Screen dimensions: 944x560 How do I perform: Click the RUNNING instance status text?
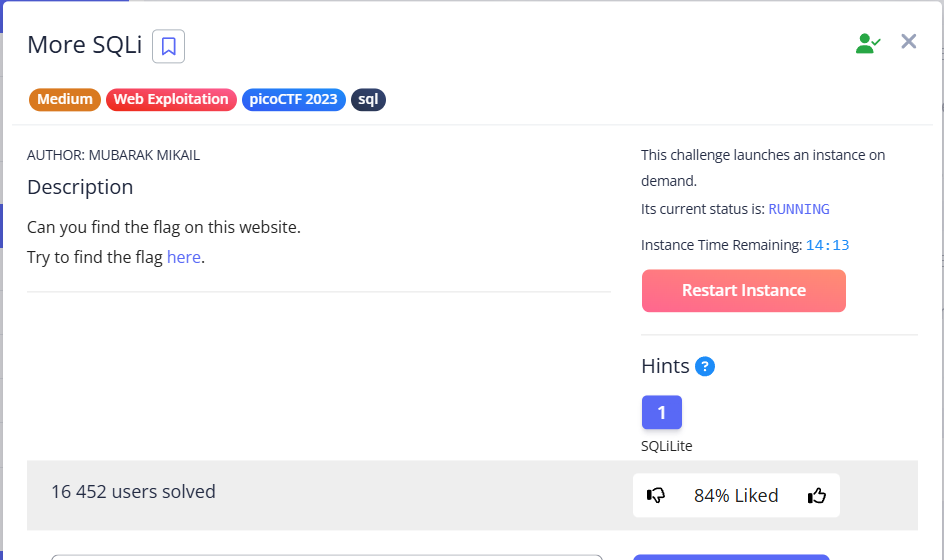tap(798, 209)
